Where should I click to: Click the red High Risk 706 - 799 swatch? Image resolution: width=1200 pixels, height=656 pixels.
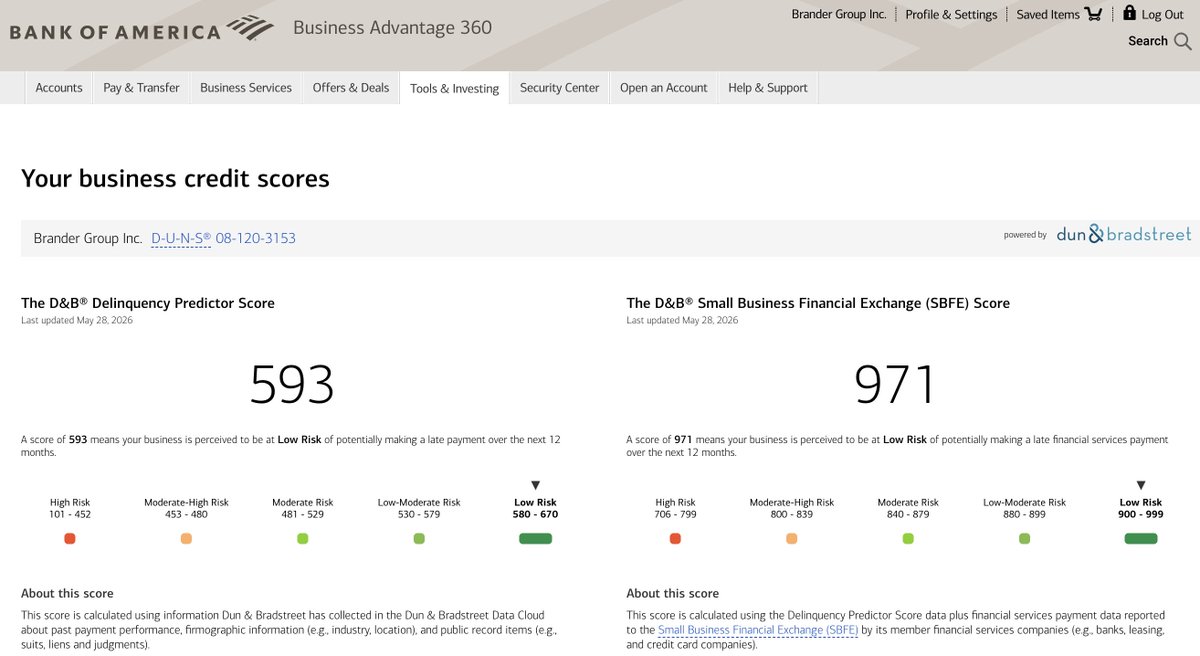coord(675,538)
